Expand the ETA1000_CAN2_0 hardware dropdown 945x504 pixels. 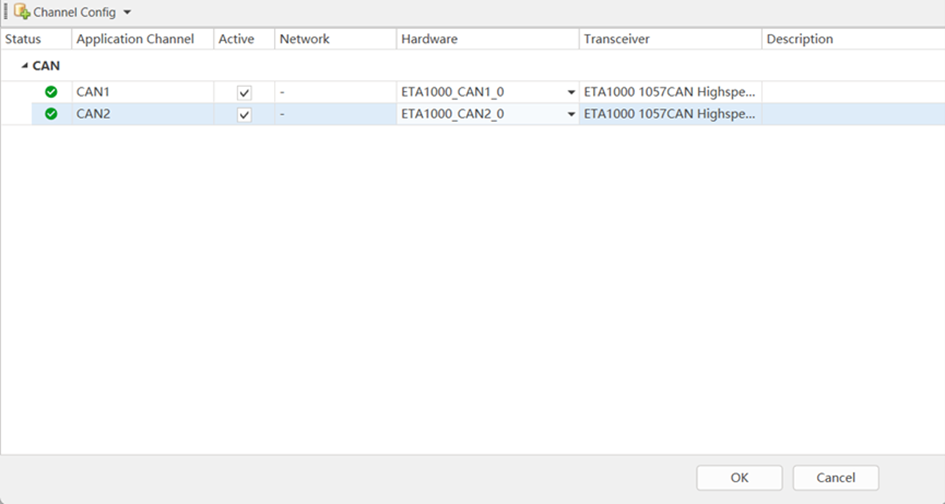pyautogui.click(x=571, y=114)
